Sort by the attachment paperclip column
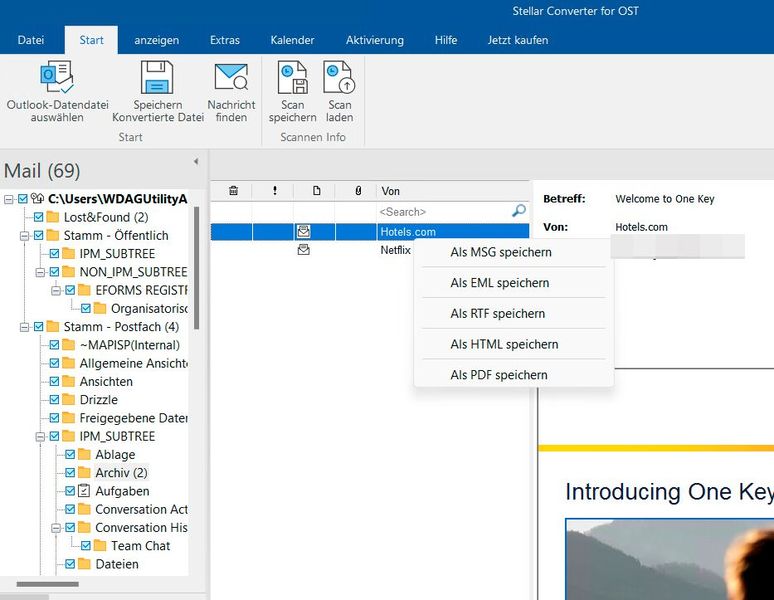This screenshot has height=600, width=774. click(x=358, y=191)
